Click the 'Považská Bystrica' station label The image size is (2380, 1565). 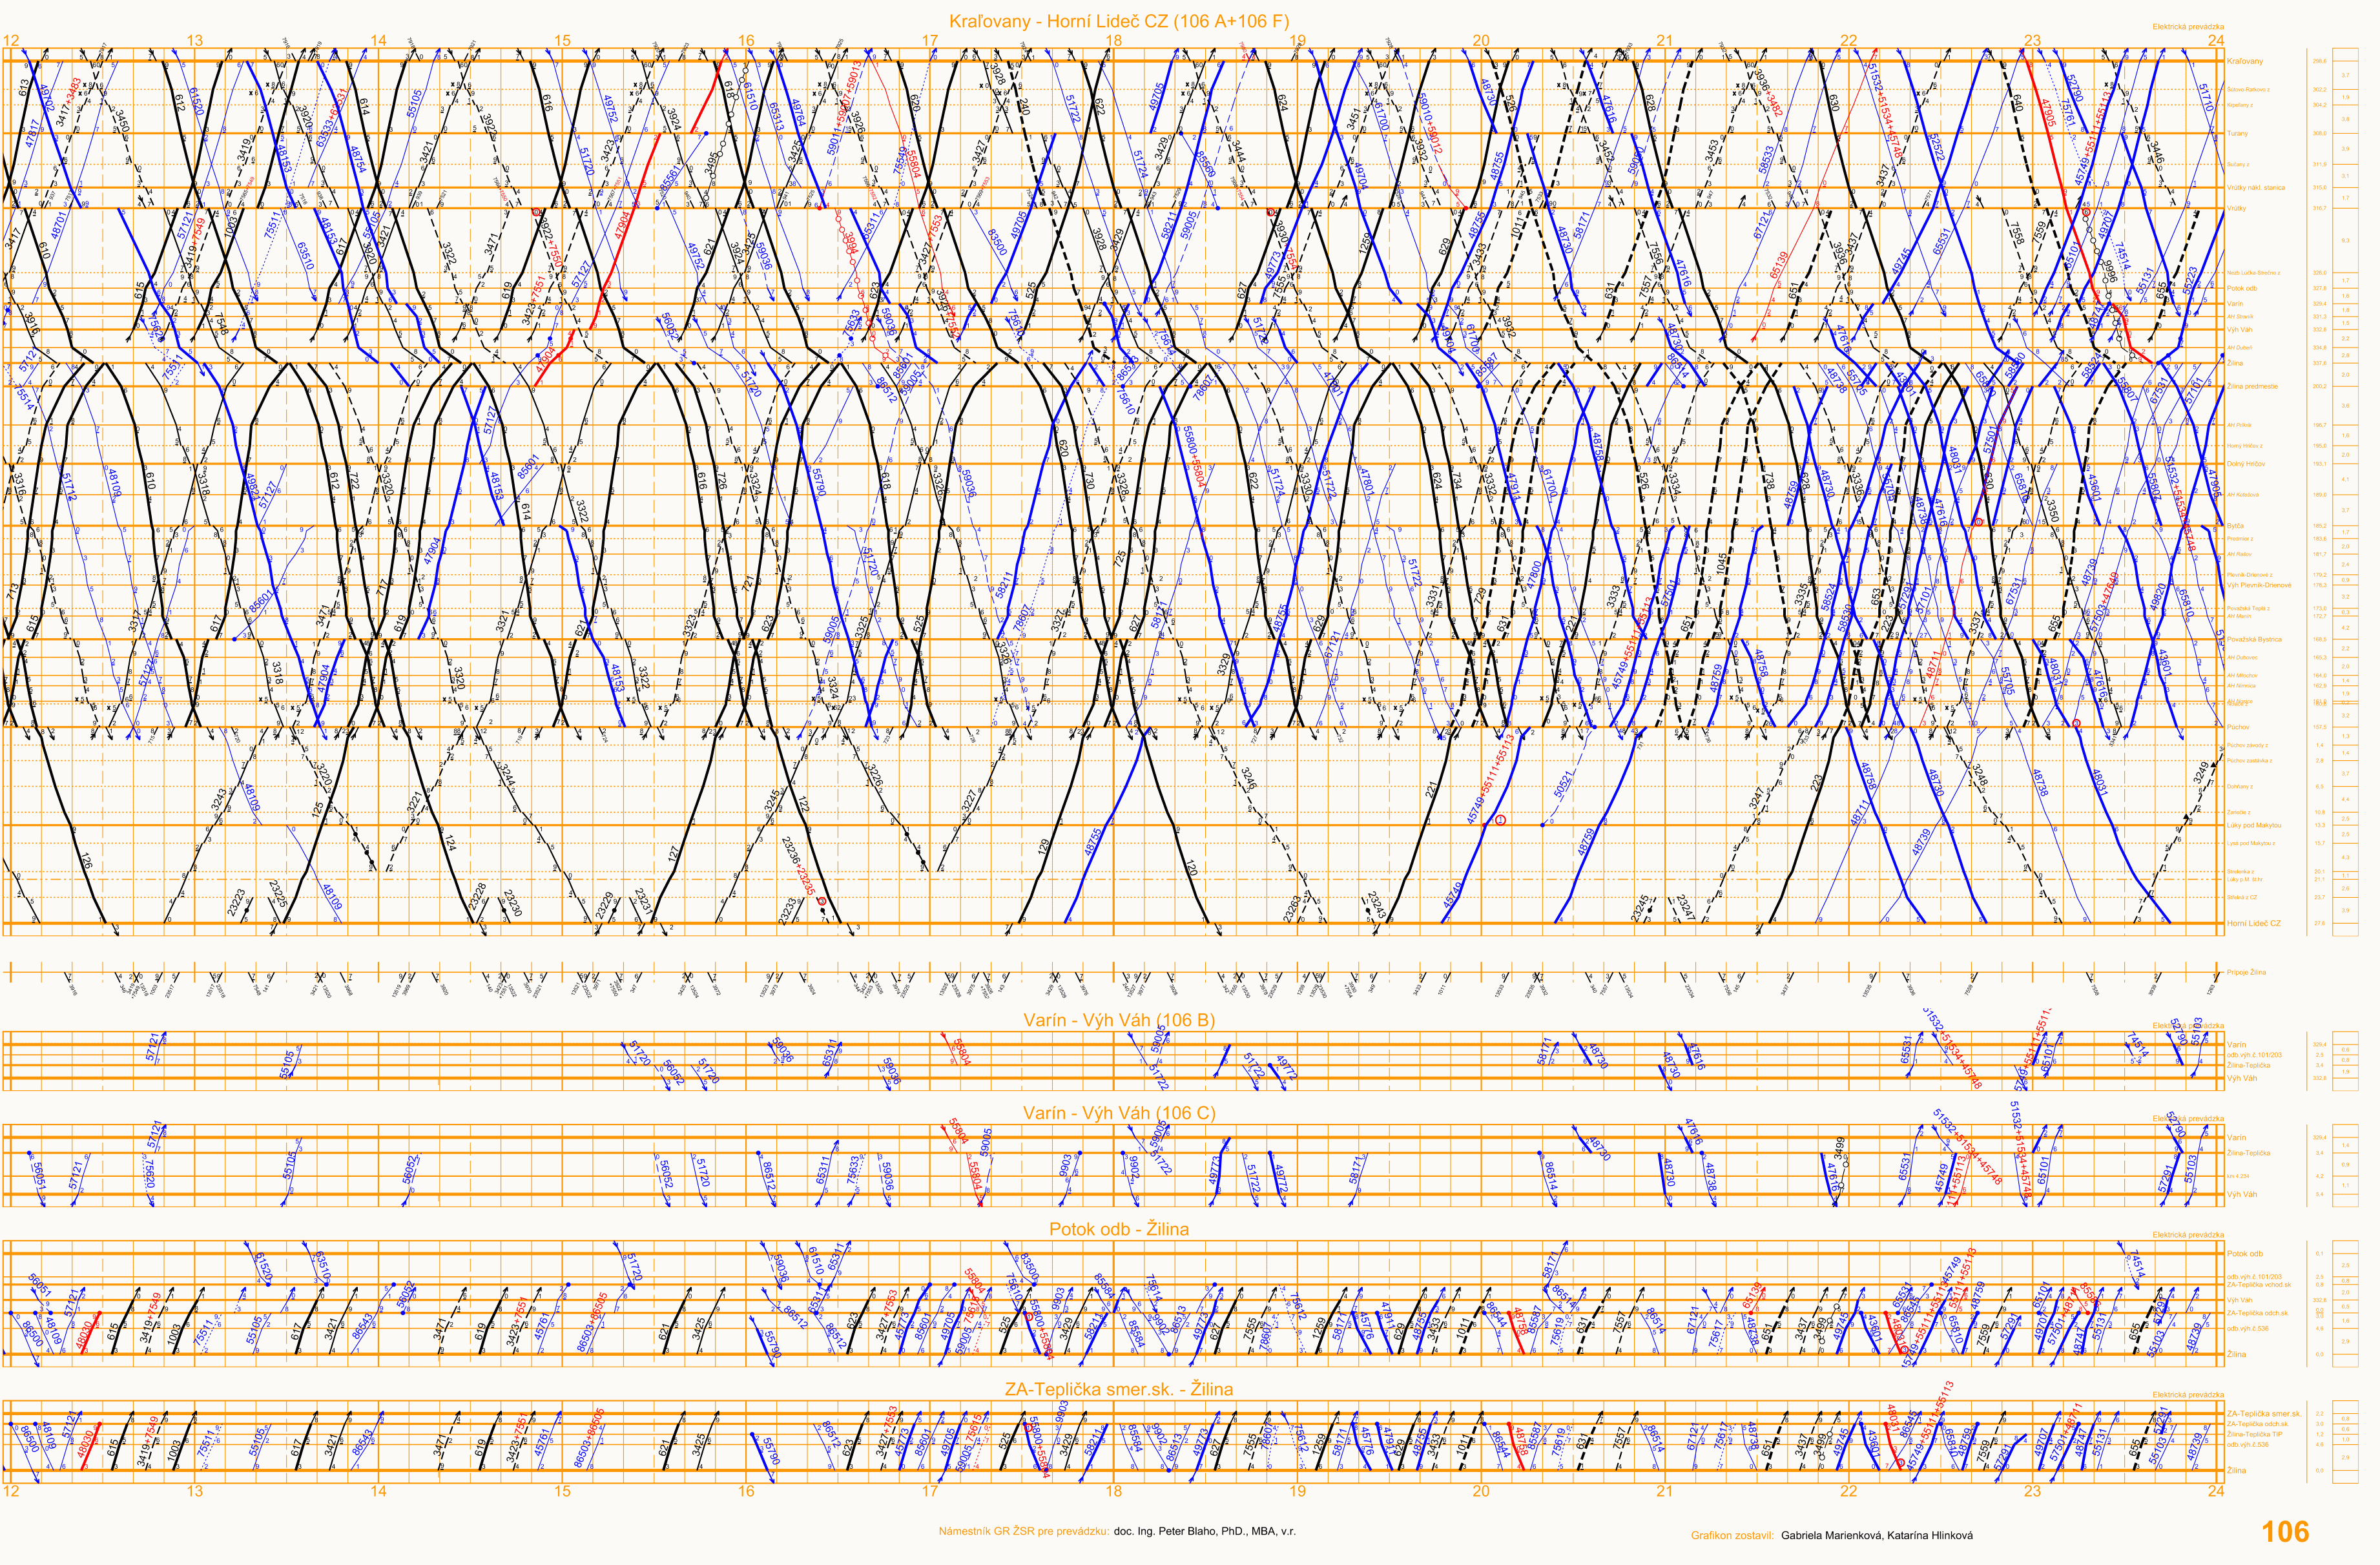click(2254, 639)
